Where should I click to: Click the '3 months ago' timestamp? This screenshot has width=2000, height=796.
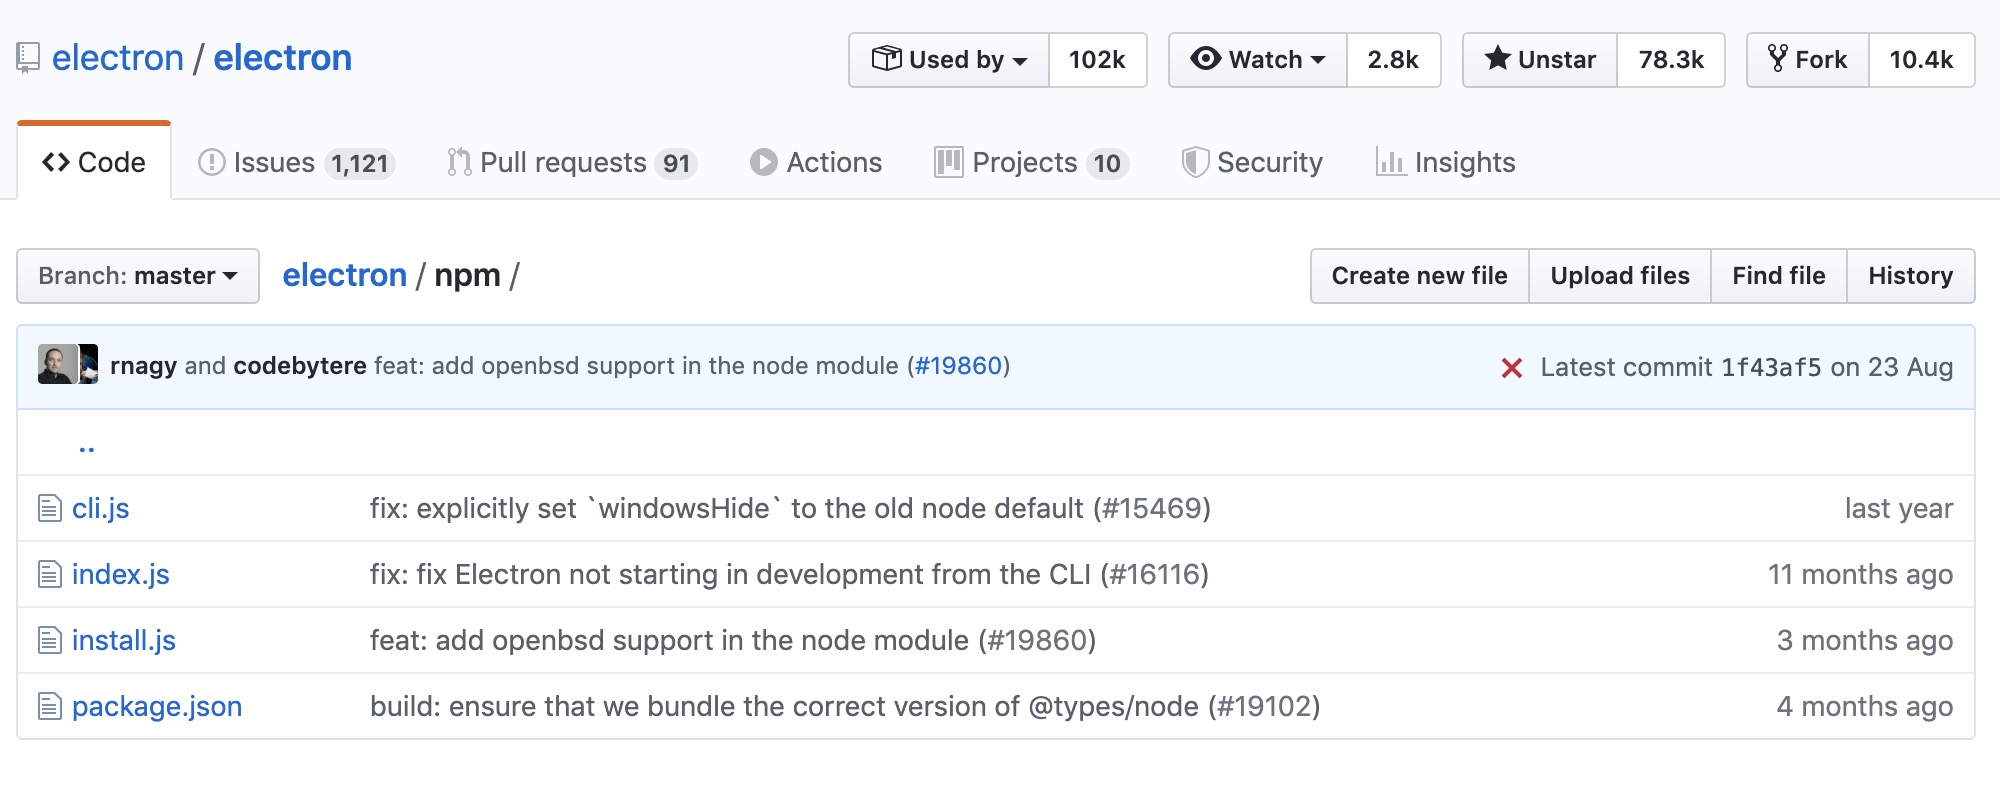pyautogui.click(x=1865, y=641)
